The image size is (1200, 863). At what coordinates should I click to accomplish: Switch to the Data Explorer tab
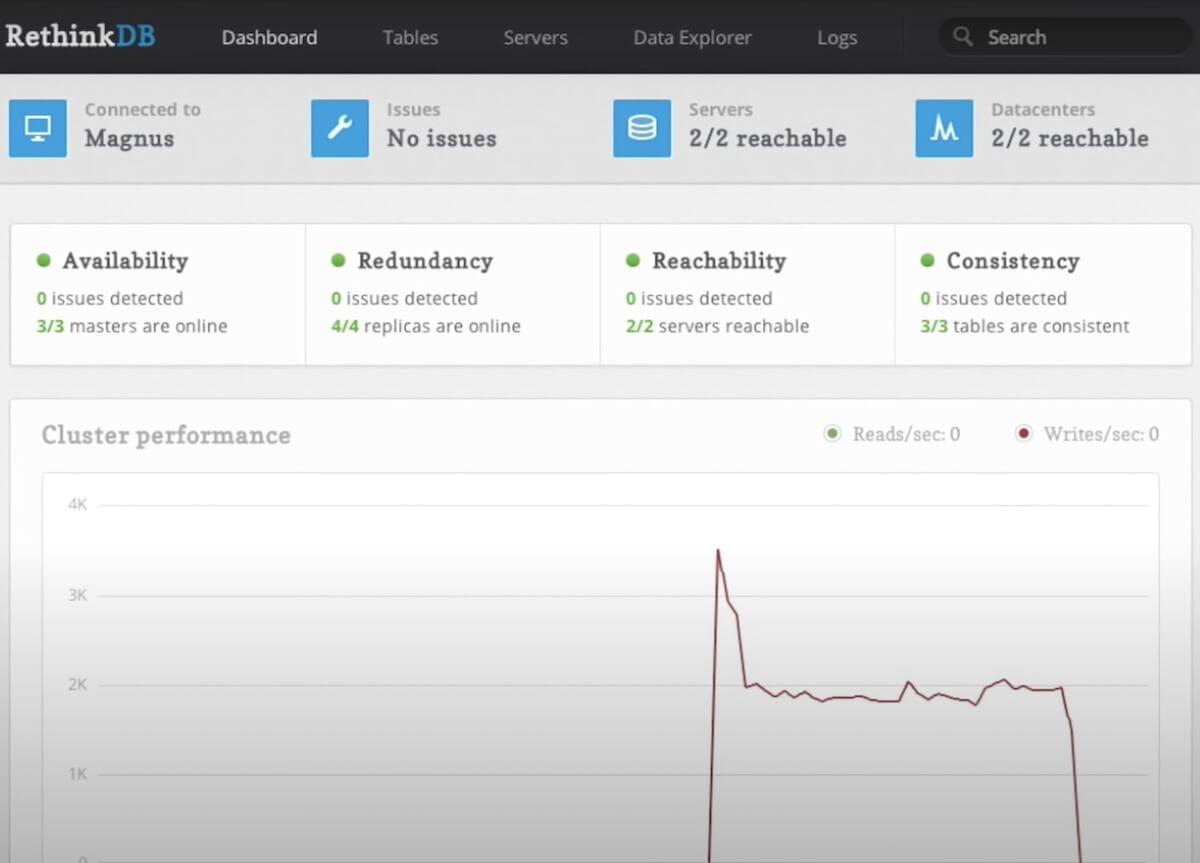pyautogui.click(x=692, y=38)
